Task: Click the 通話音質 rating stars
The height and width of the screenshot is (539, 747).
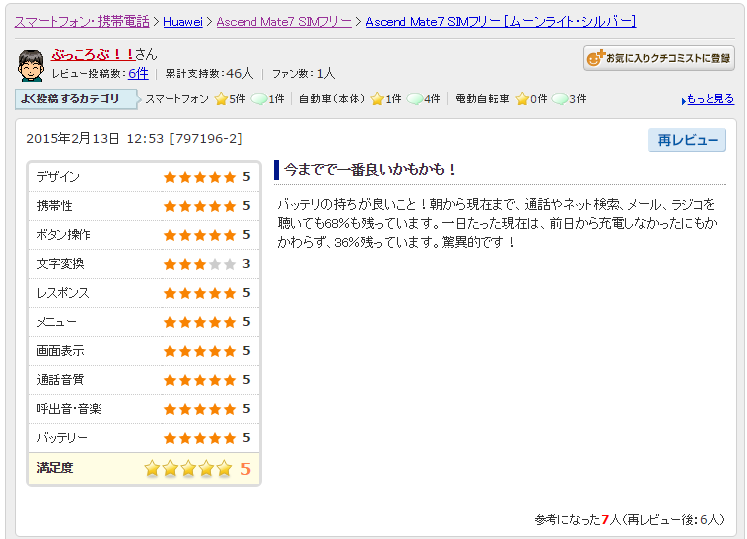Action: (200, 380)
